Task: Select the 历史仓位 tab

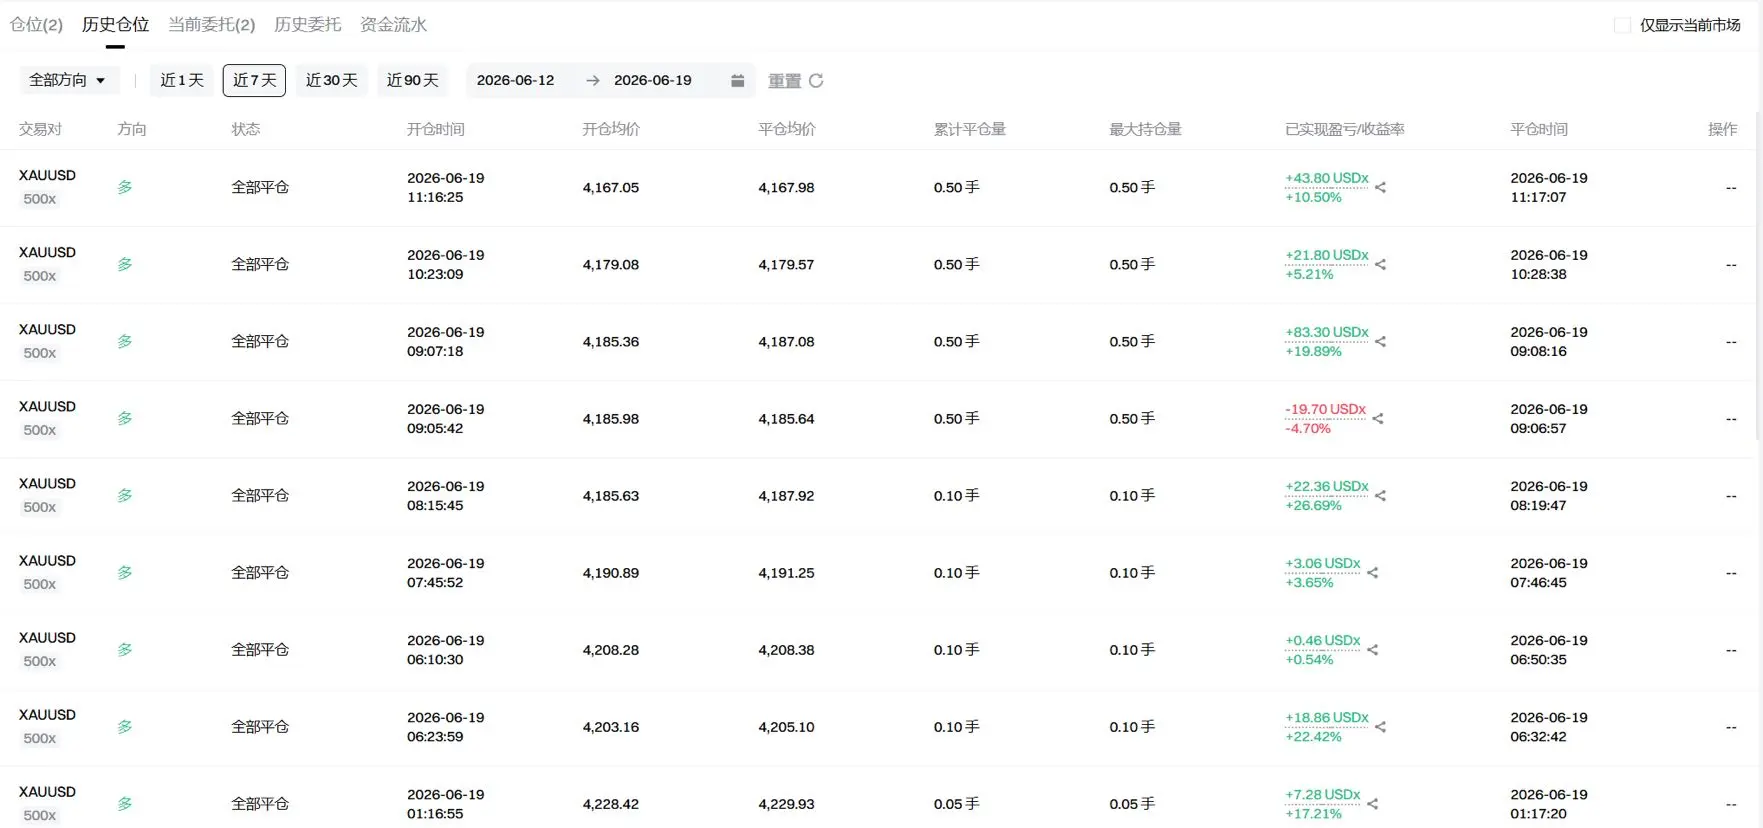Action: pos(115,24)
